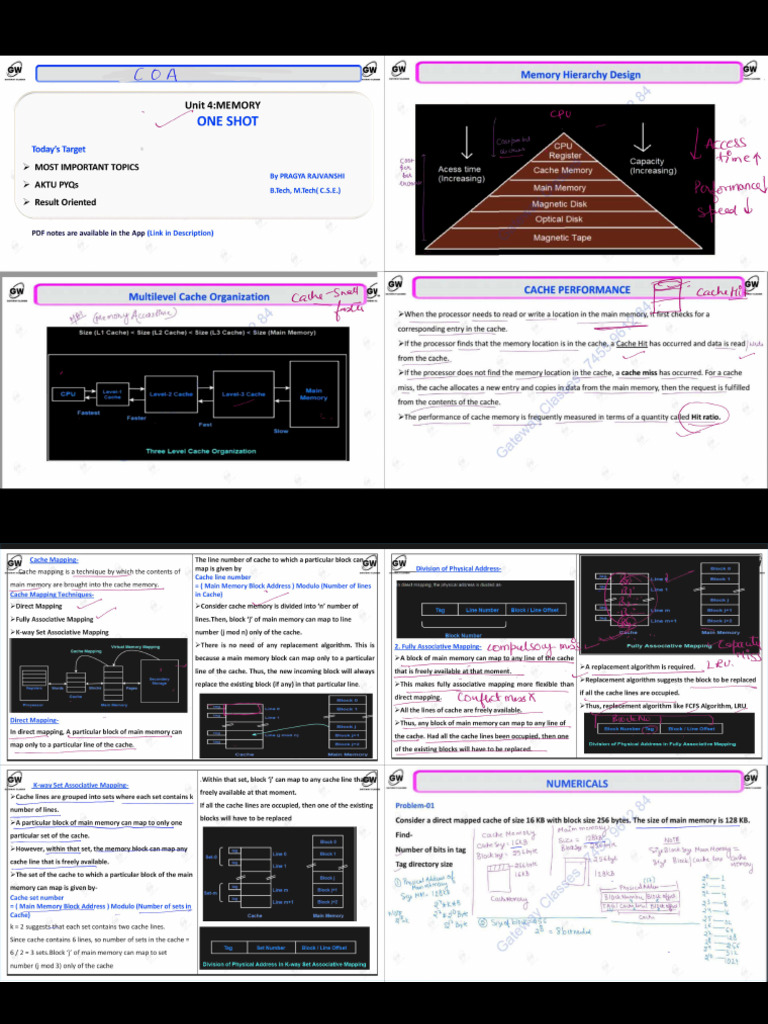Select the Level-2 Cache block in the diagram

(170, 394)
